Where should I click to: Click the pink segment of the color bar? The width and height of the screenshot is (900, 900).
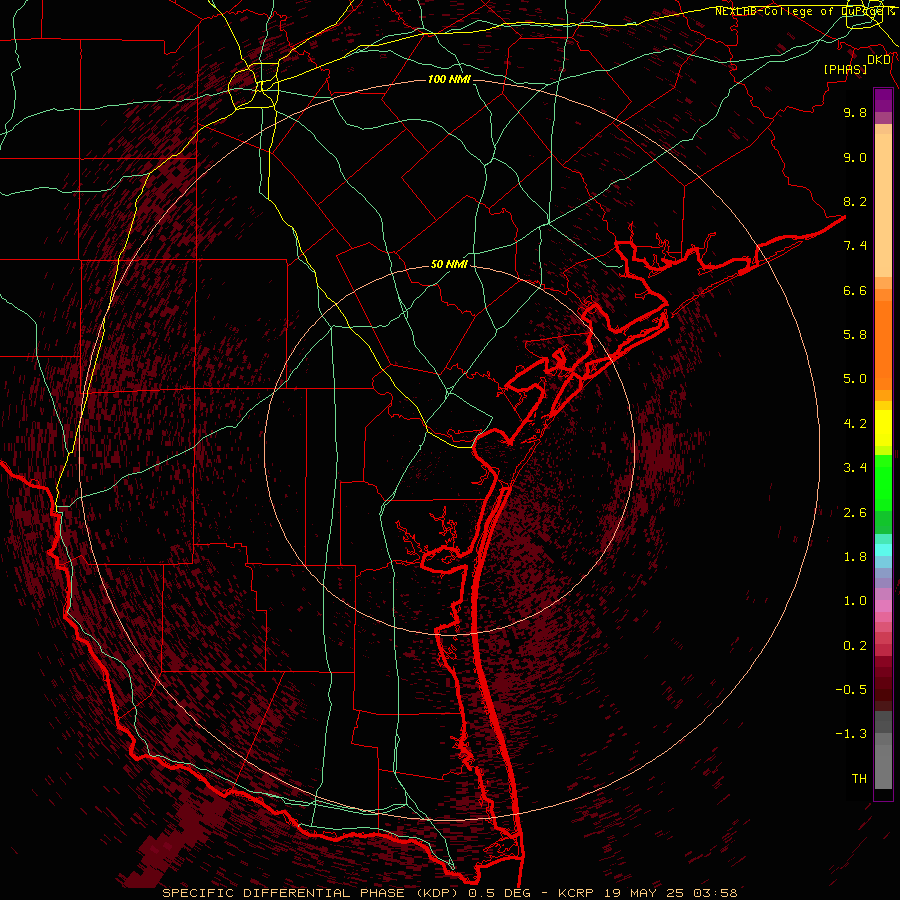883,606
